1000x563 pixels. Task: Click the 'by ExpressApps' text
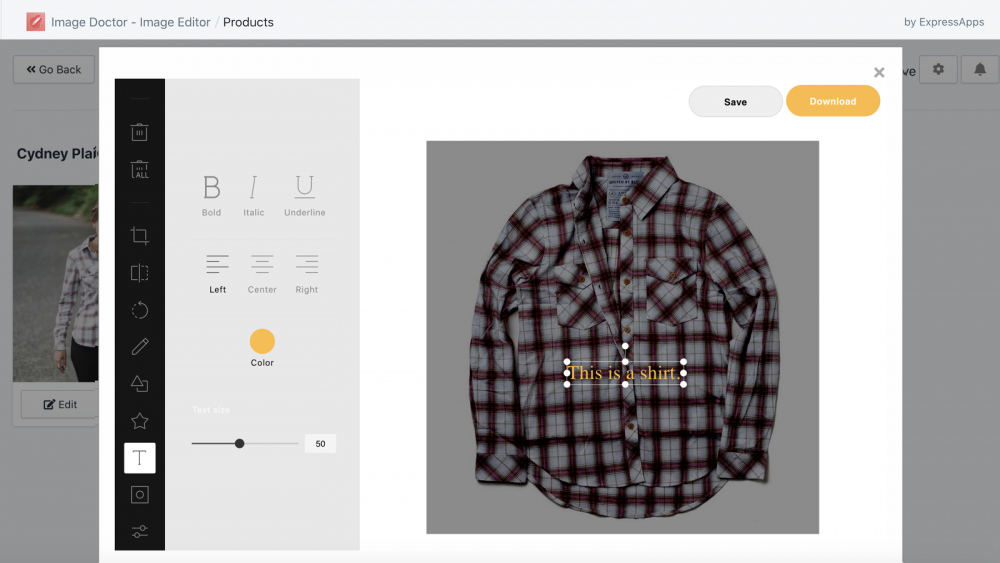click(944, 22)
